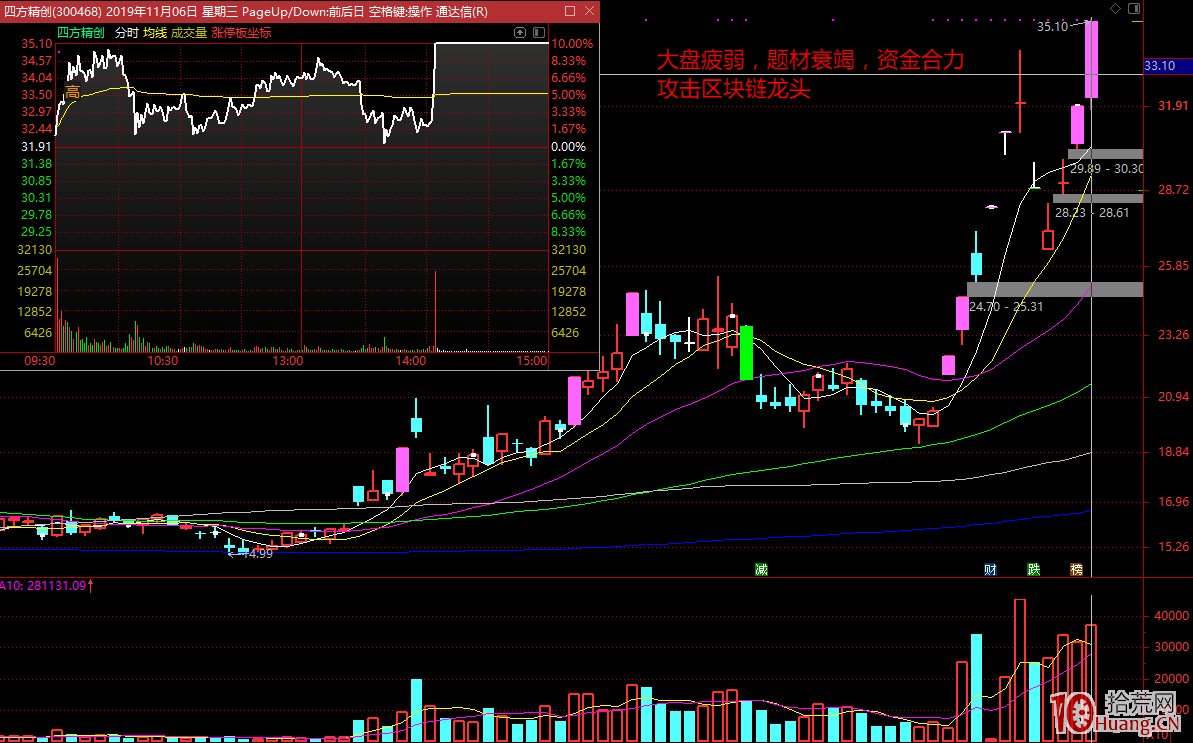Click the 35.10 high price label on K-line
1193x743 pixels.
1051,27
